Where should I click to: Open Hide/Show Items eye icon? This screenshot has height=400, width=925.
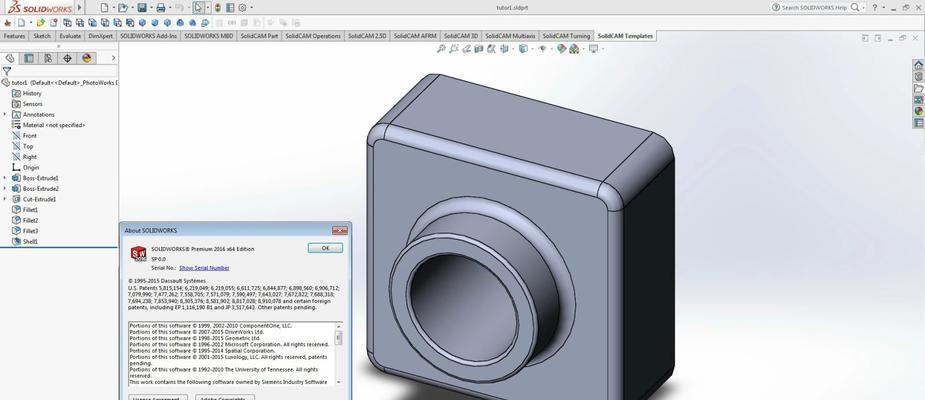coord(542,49)
